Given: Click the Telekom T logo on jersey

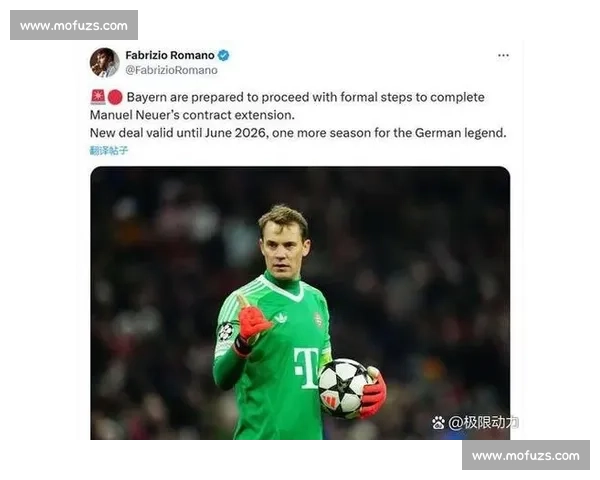Looking at the screenshot, I should (x=306, y=368).
